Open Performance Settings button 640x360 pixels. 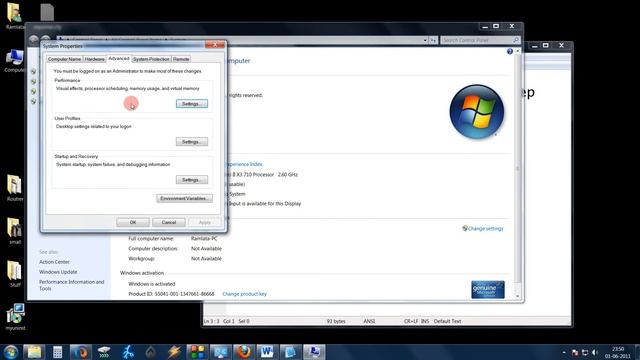point(192,104)
